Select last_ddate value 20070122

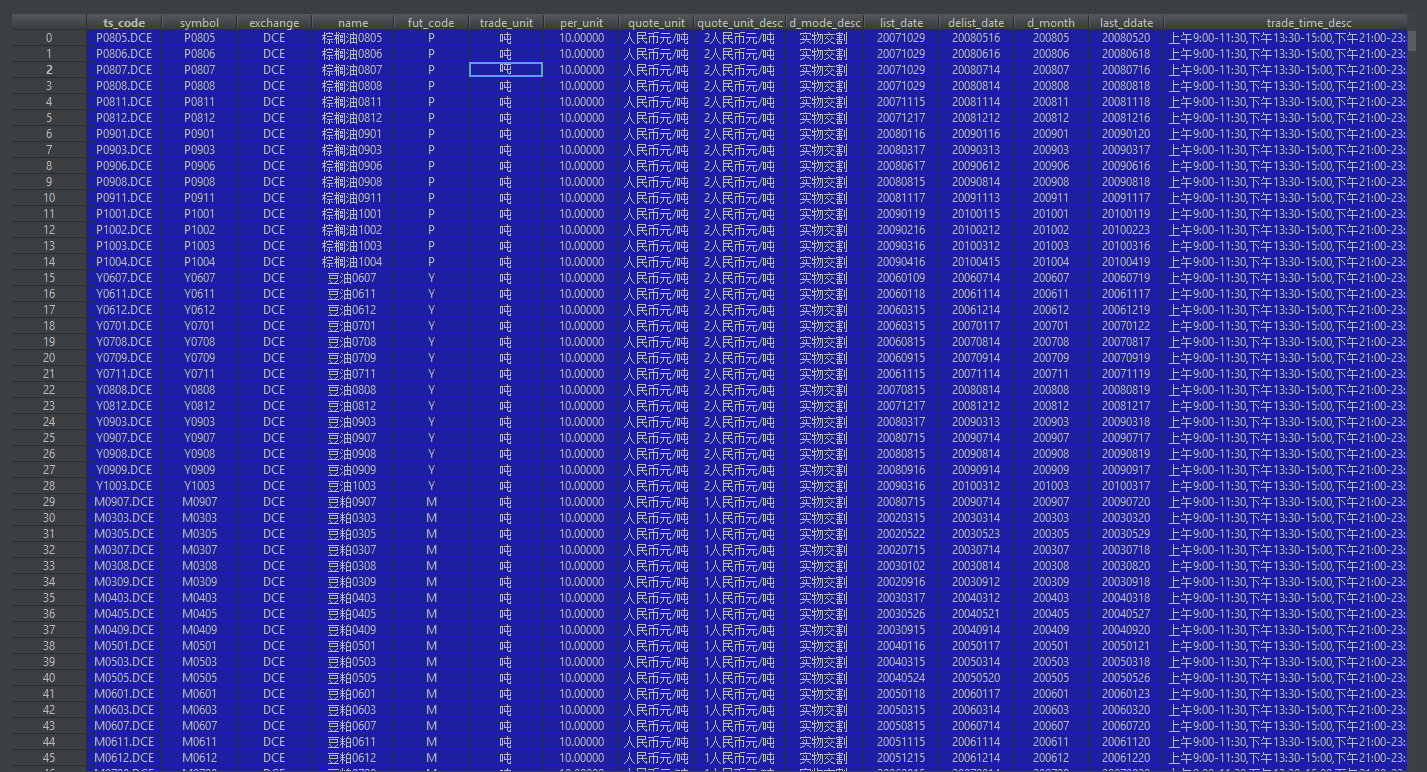(x=1126, y=326)
